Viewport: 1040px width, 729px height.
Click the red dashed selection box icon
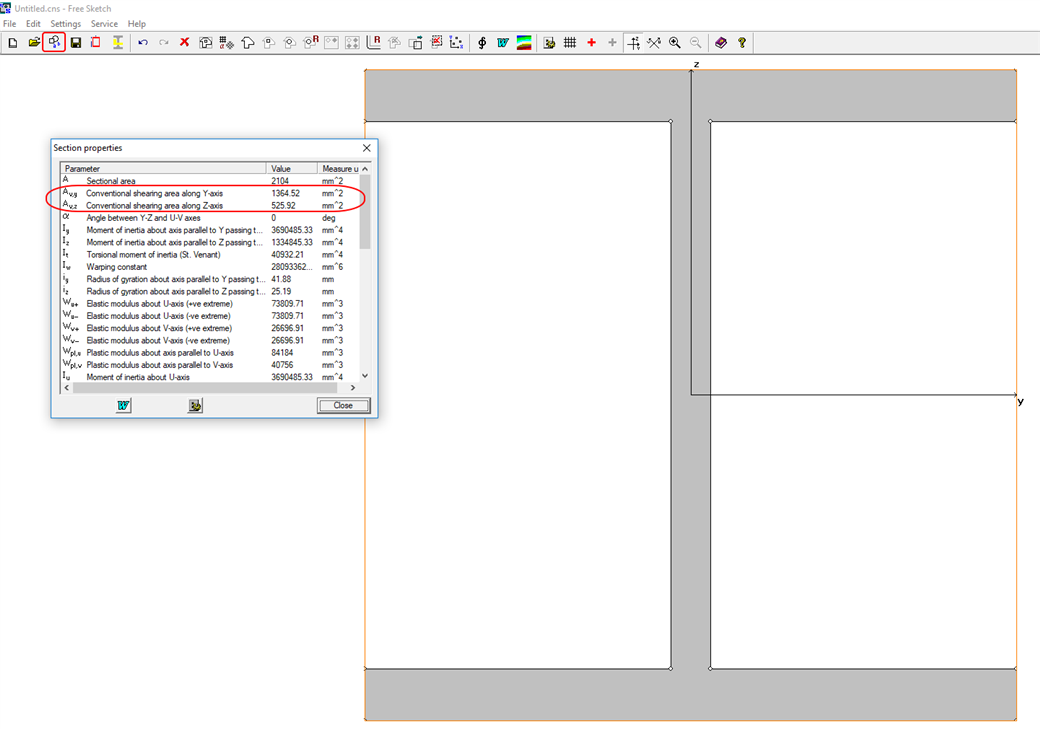(436, 42)
